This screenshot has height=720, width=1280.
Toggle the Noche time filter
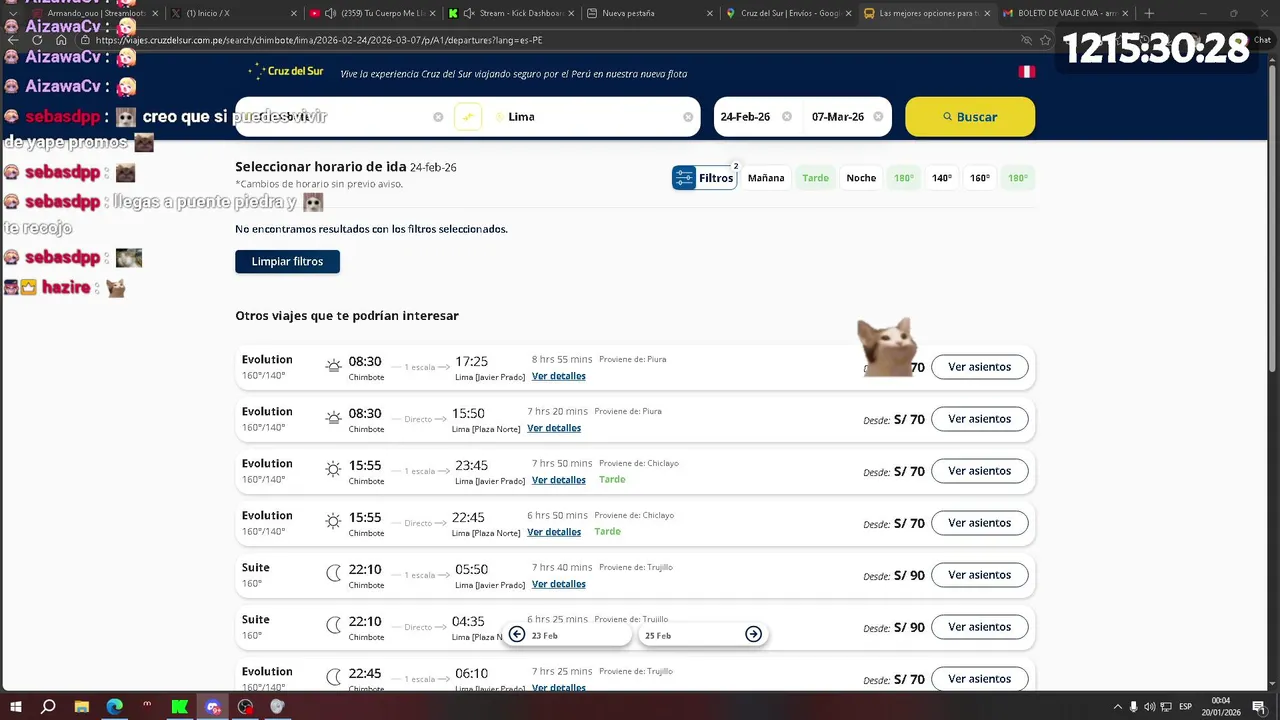coord(861,178)
